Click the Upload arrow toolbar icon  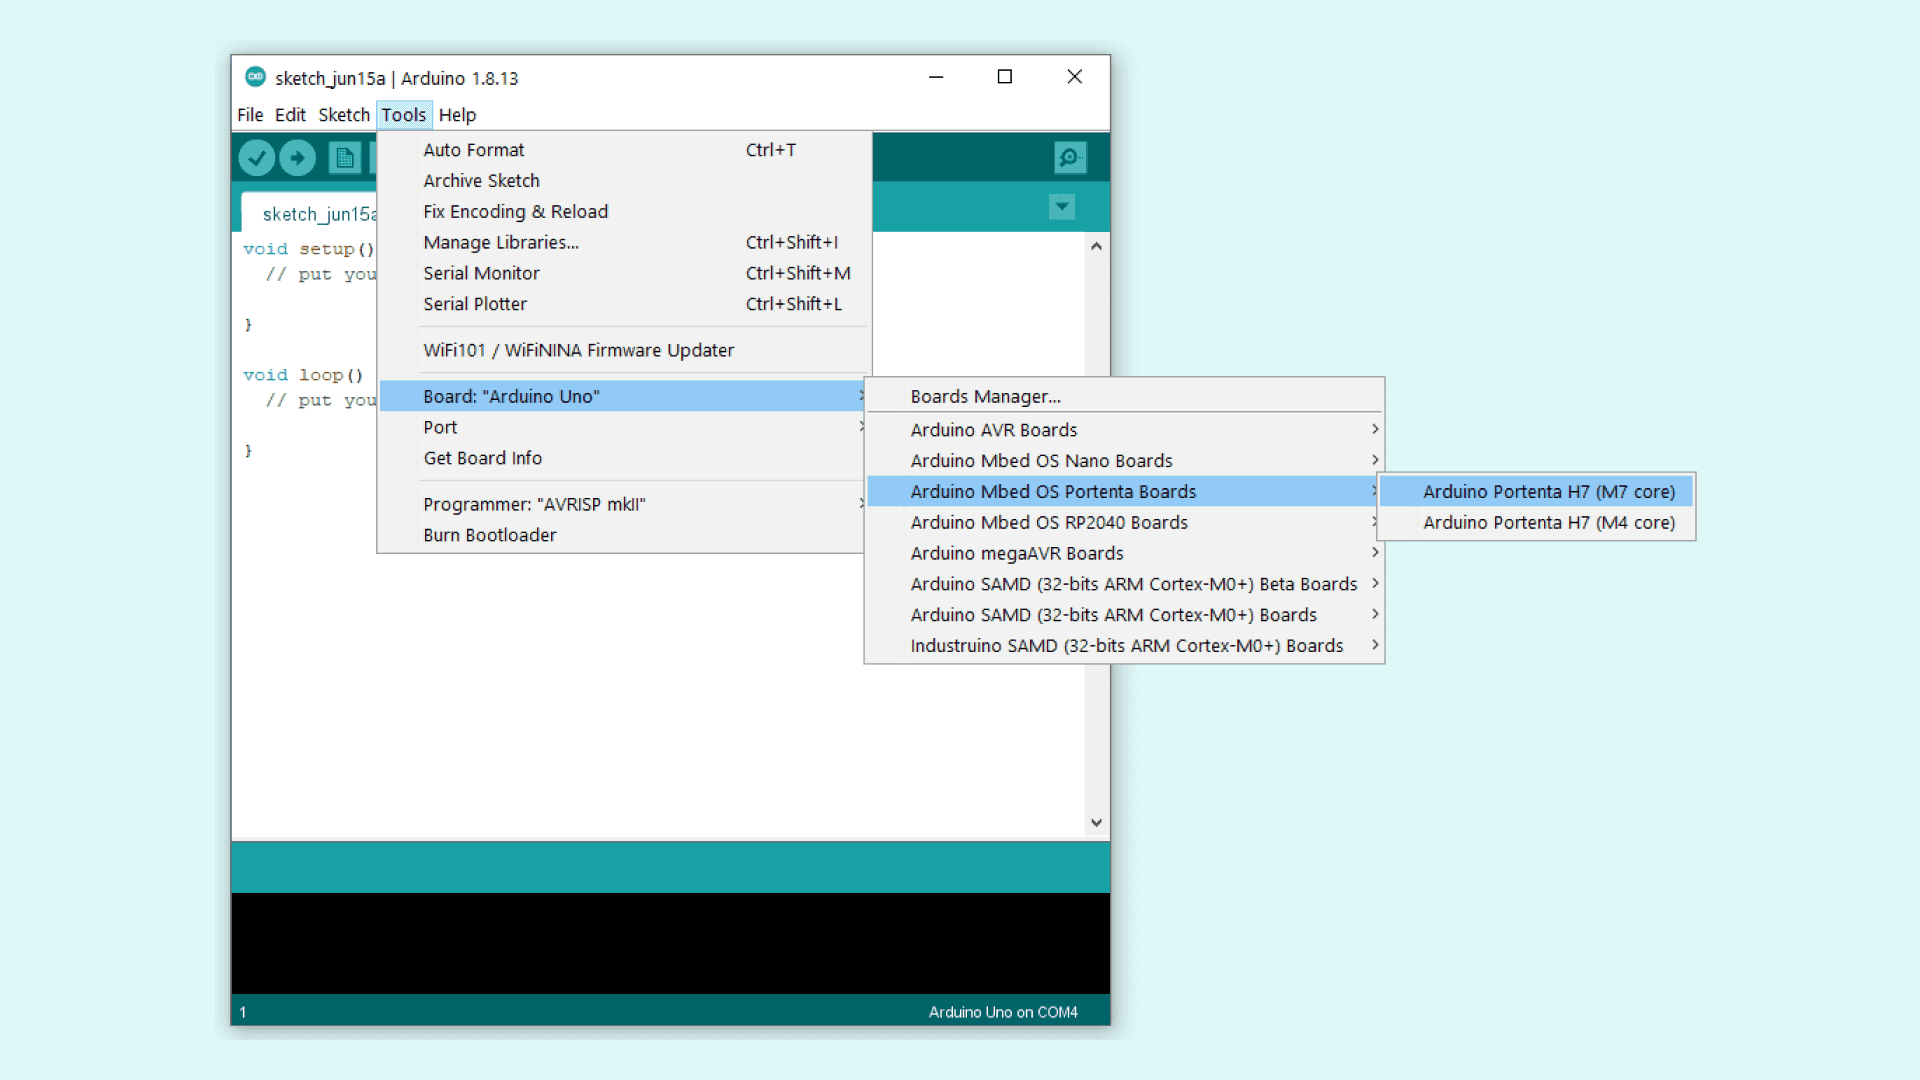tap(297, 157)
